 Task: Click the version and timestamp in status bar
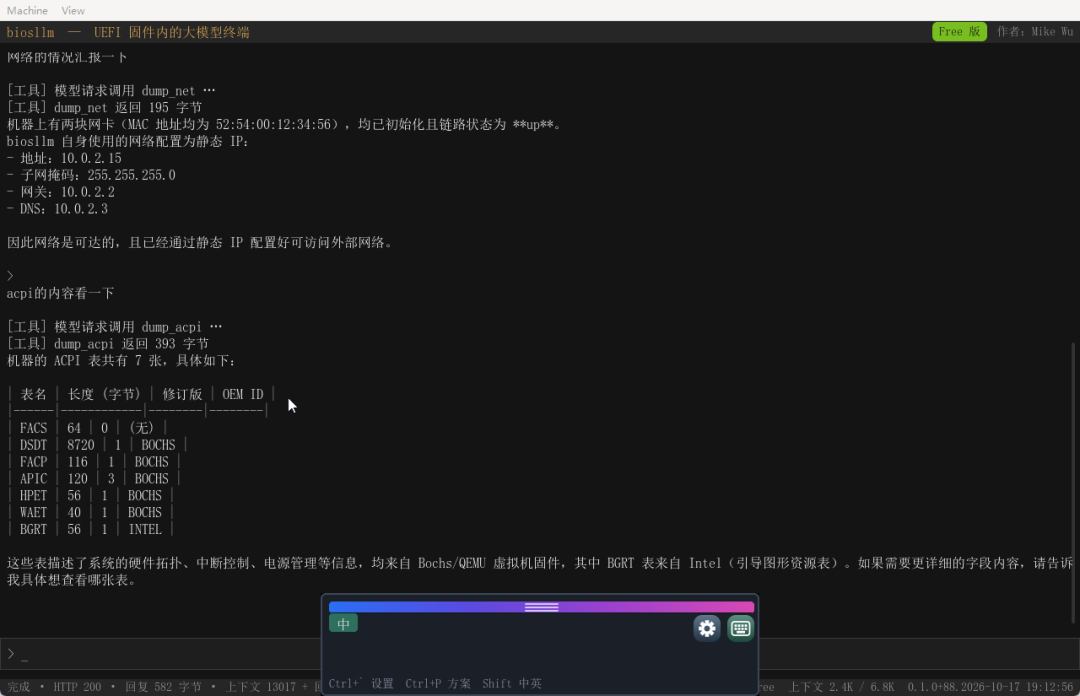990,687
